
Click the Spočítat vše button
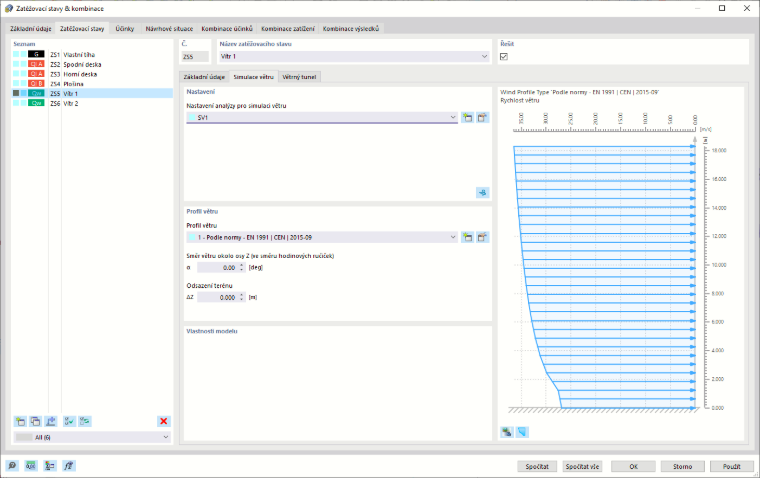tap(582, 466)
